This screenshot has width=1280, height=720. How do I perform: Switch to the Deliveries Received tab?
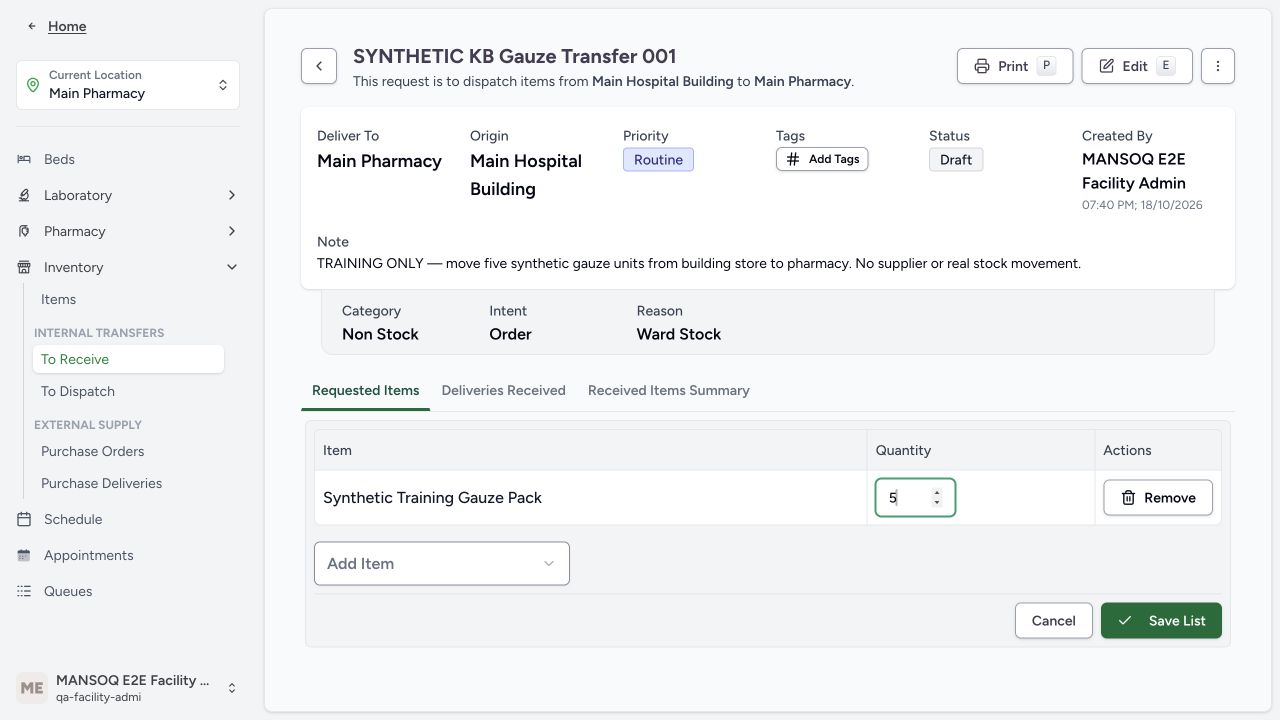(x=504, y=390)
